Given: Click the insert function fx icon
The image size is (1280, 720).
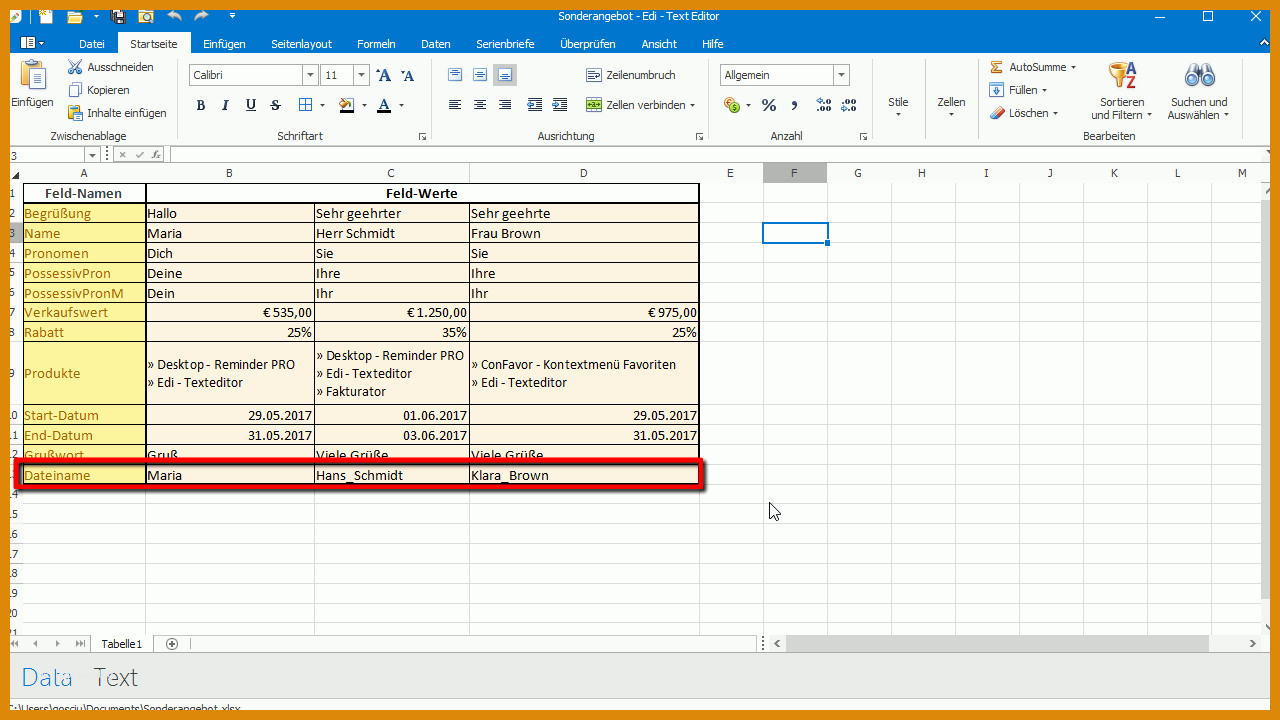Looking at the screenshot, I should point(157,155).
